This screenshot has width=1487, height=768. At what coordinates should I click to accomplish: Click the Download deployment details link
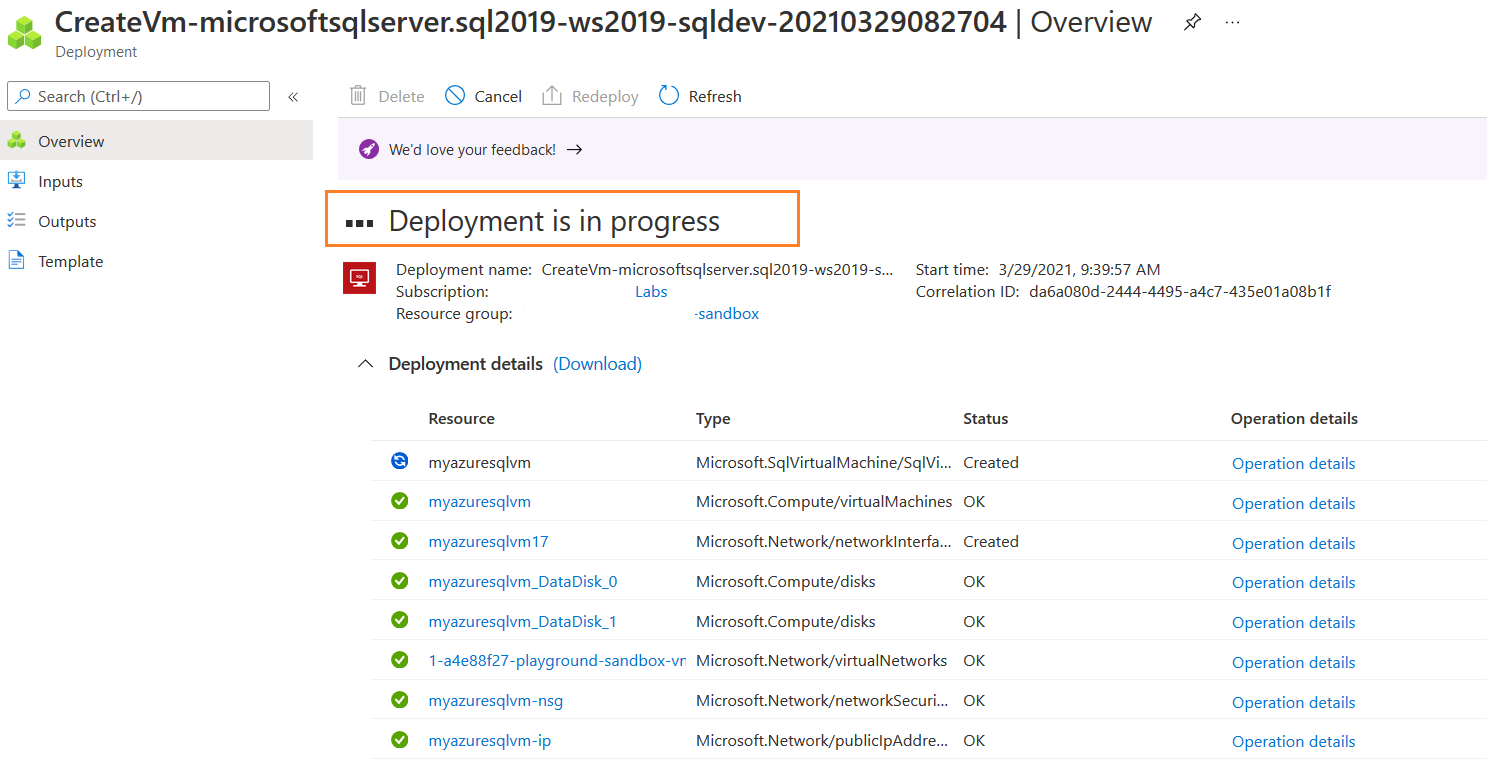(x=597, y=364)
